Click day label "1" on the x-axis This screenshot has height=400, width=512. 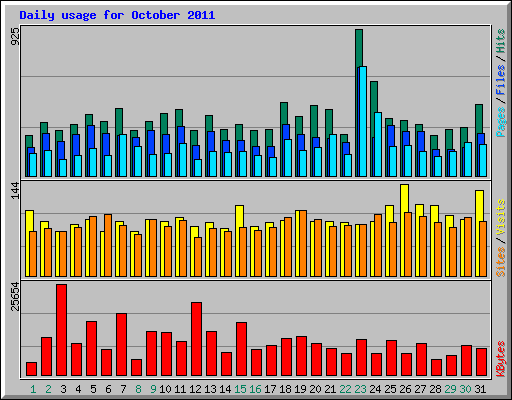coord(33,389)
